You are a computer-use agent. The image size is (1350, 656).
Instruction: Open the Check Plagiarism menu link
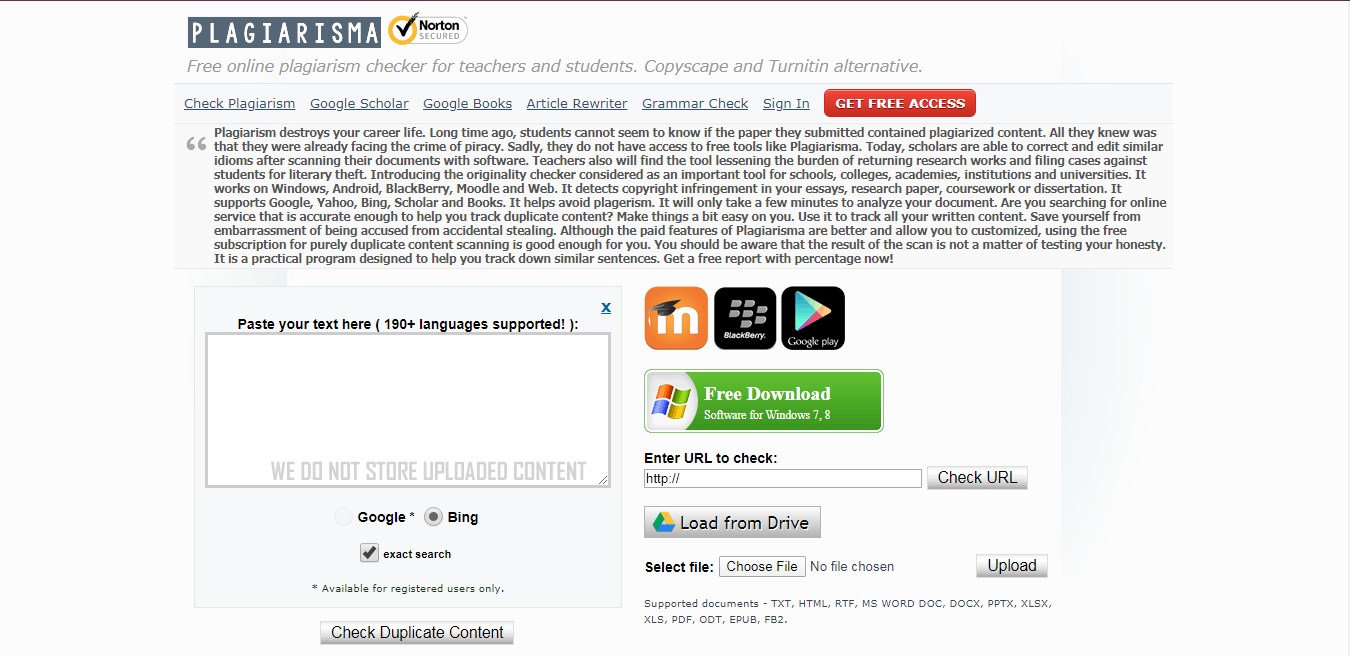pos(240,104)
